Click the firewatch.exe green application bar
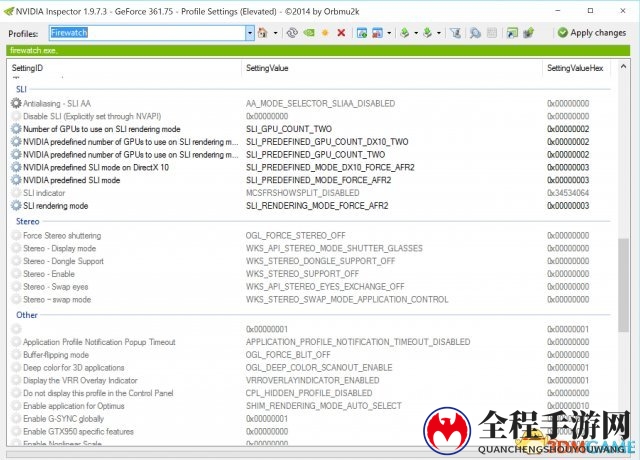This screenshot has height=460, width=640. 318,51
